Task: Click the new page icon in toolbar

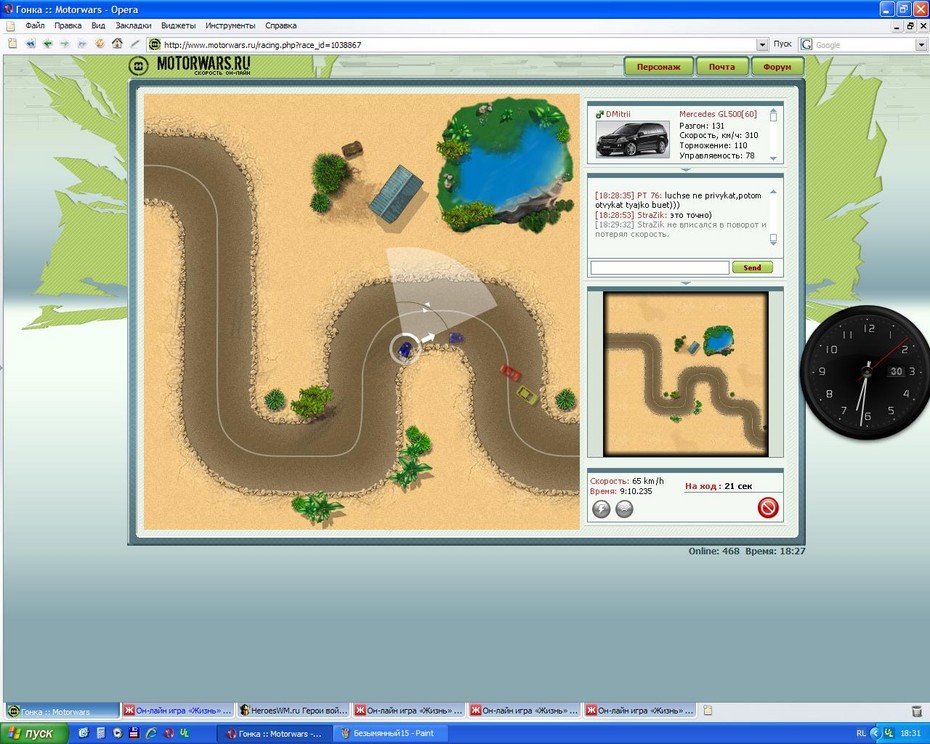Action: pyautogui.click(x=12, y=44)
